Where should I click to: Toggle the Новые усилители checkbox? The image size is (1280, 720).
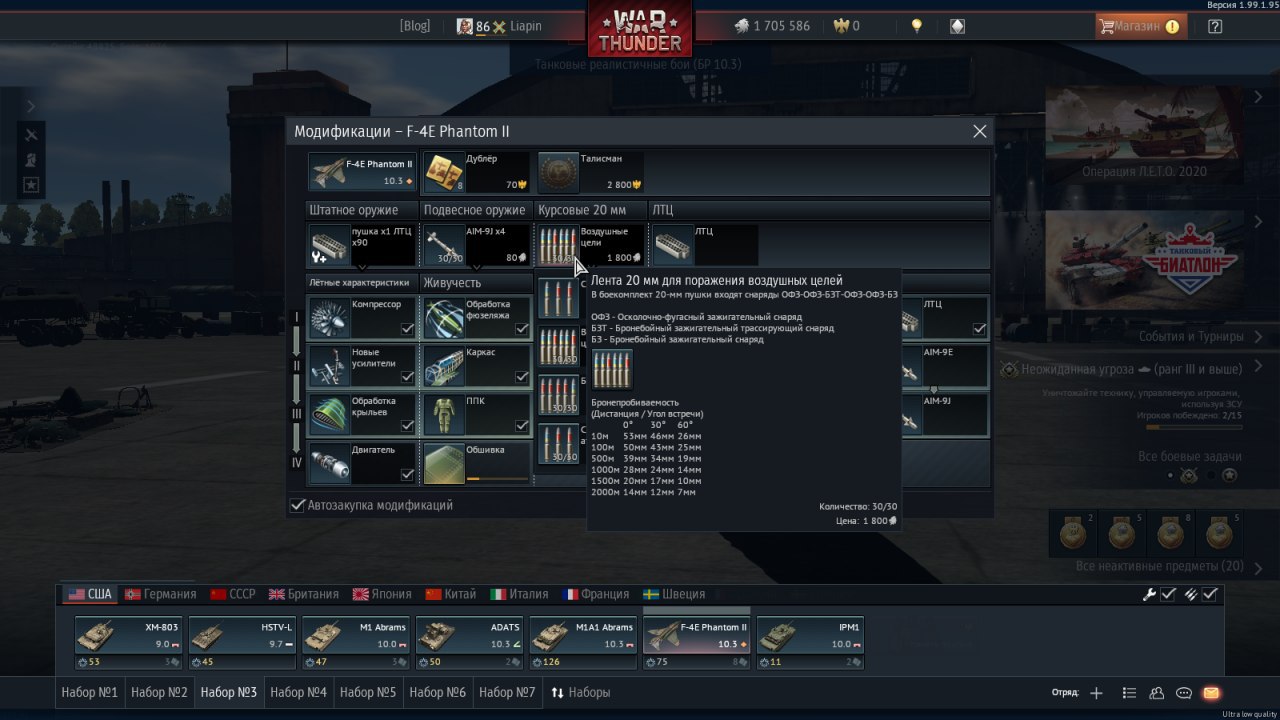pyautogui.click(x=407, y=377)
